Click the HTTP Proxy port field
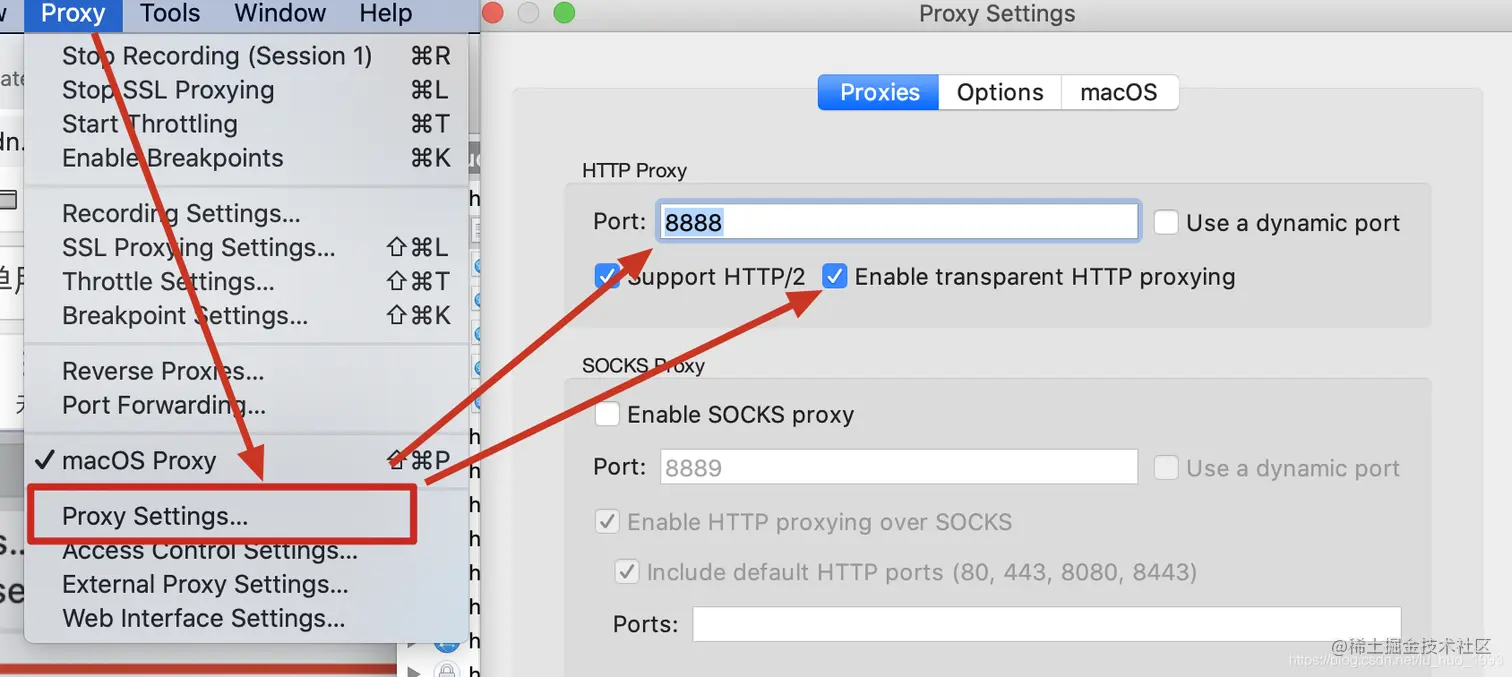1512x677 pixels. pos(898,221)
